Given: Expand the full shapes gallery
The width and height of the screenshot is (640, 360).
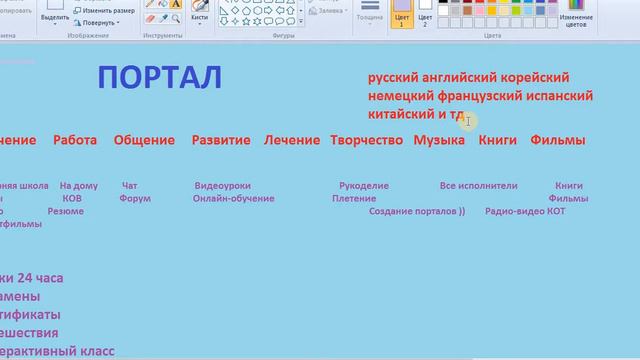Looking at the screenshot, I should pyautogui.click(x=301, y=21).
